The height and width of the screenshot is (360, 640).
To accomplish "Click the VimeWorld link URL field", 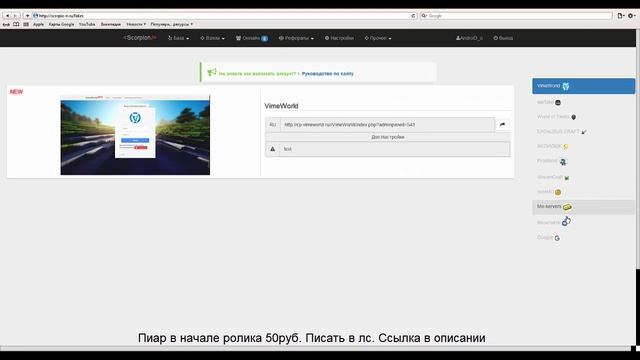I will click(x=387, y=124).
